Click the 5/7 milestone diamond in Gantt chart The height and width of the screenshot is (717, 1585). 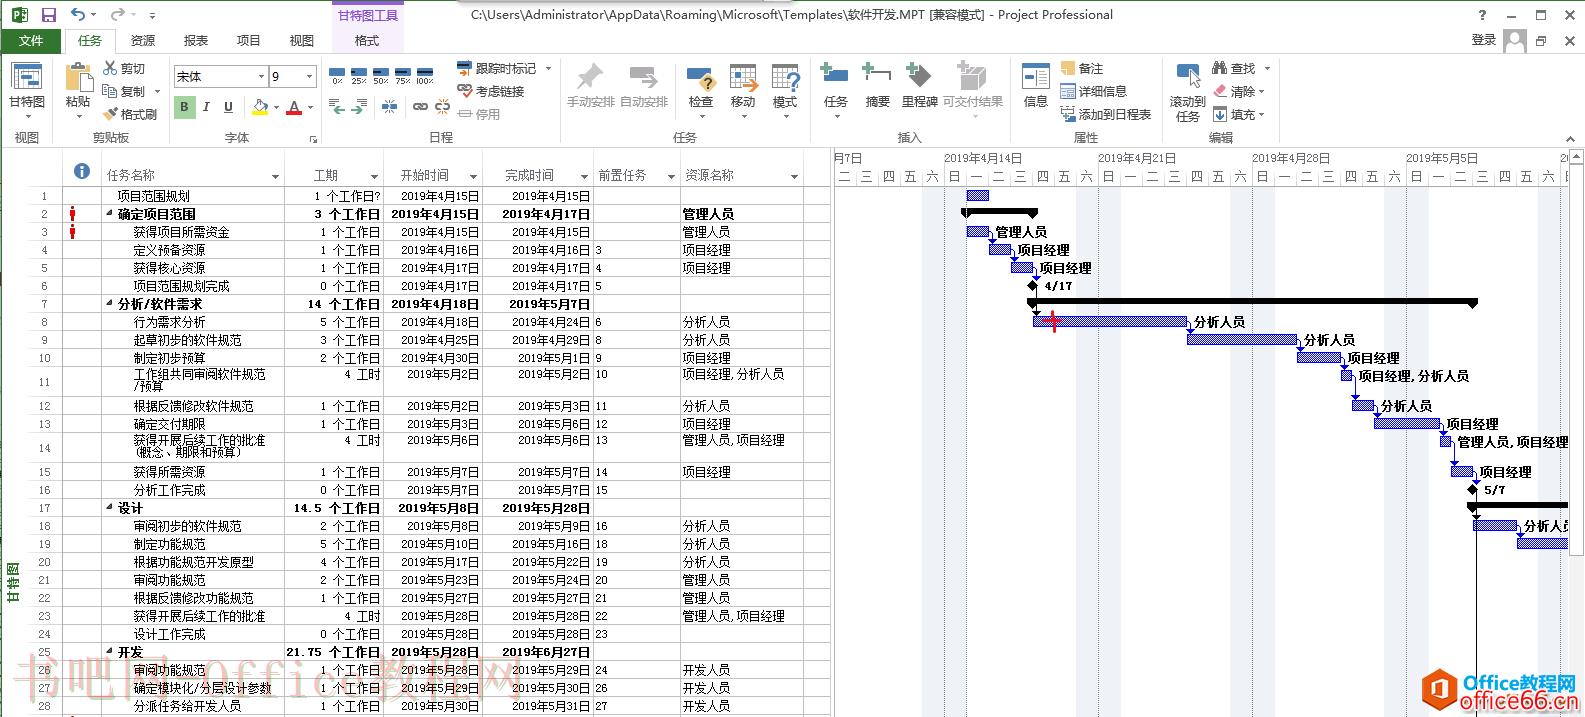tap(1472, 490)
